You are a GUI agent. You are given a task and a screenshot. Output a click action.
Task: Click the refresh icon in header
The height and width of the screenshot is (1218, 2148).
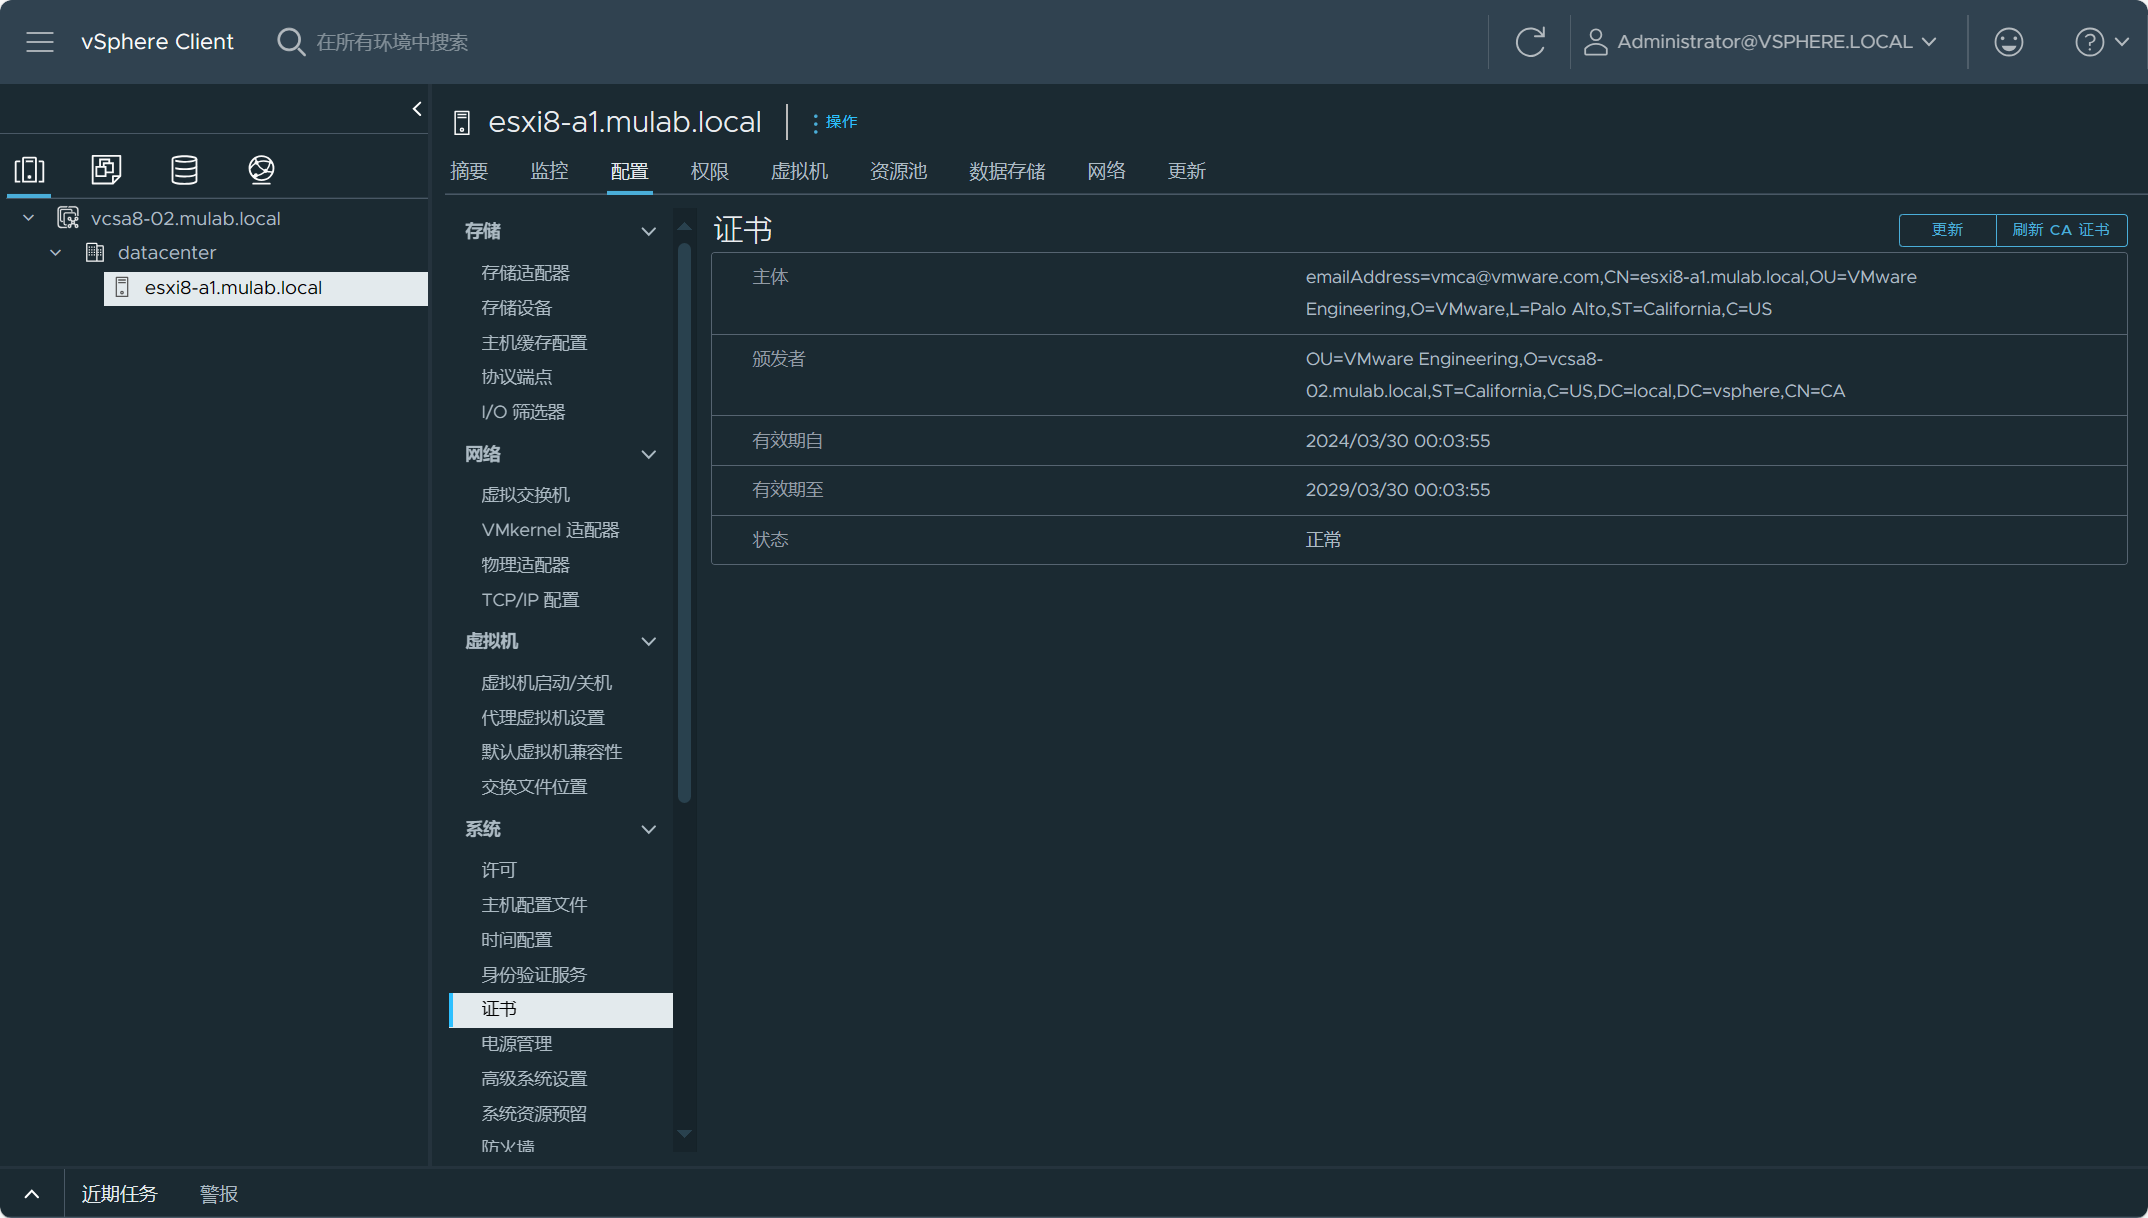pyautogui.click(x=1530, y=42)
